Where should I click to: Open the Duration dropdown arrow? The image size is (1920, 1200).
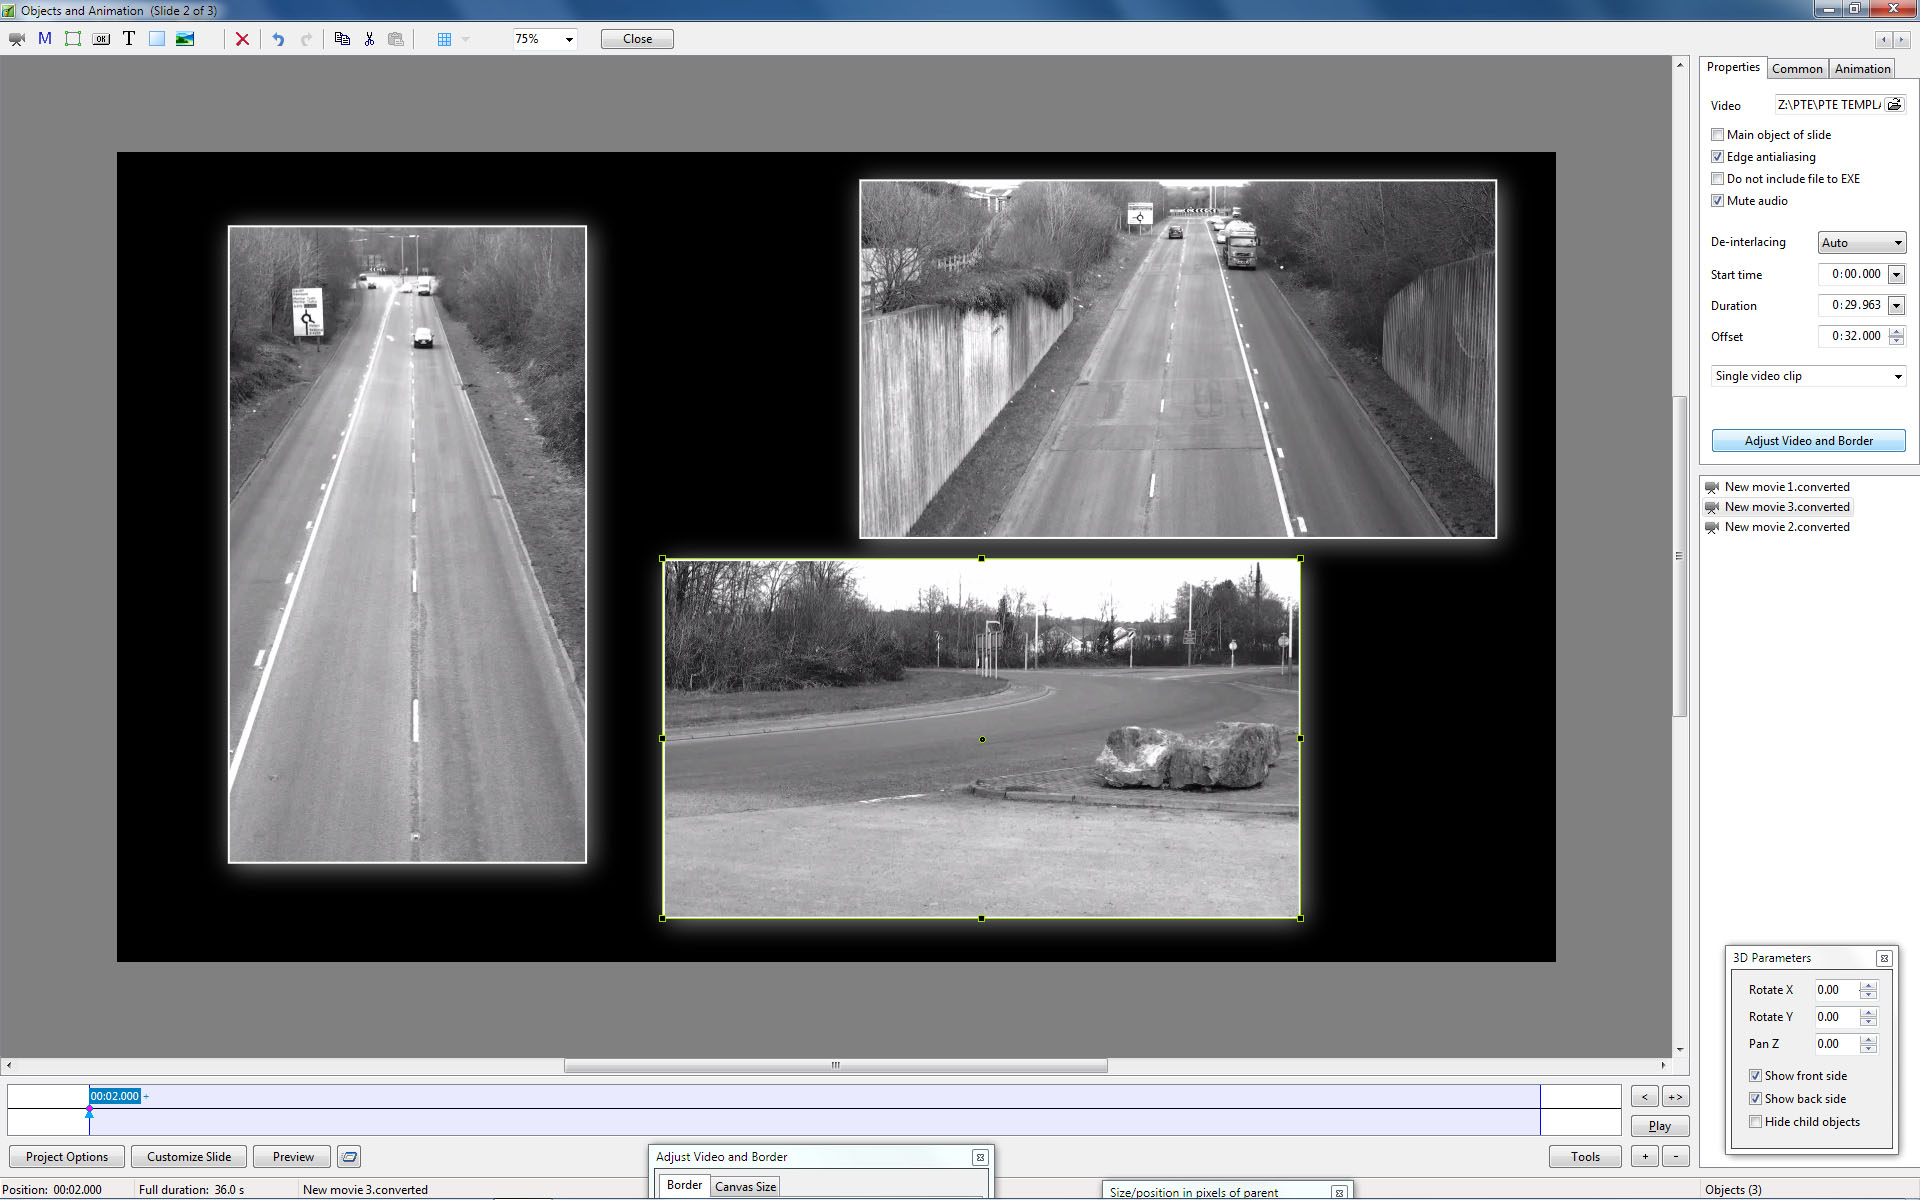pyautogui.click(x=1896, y=305)
